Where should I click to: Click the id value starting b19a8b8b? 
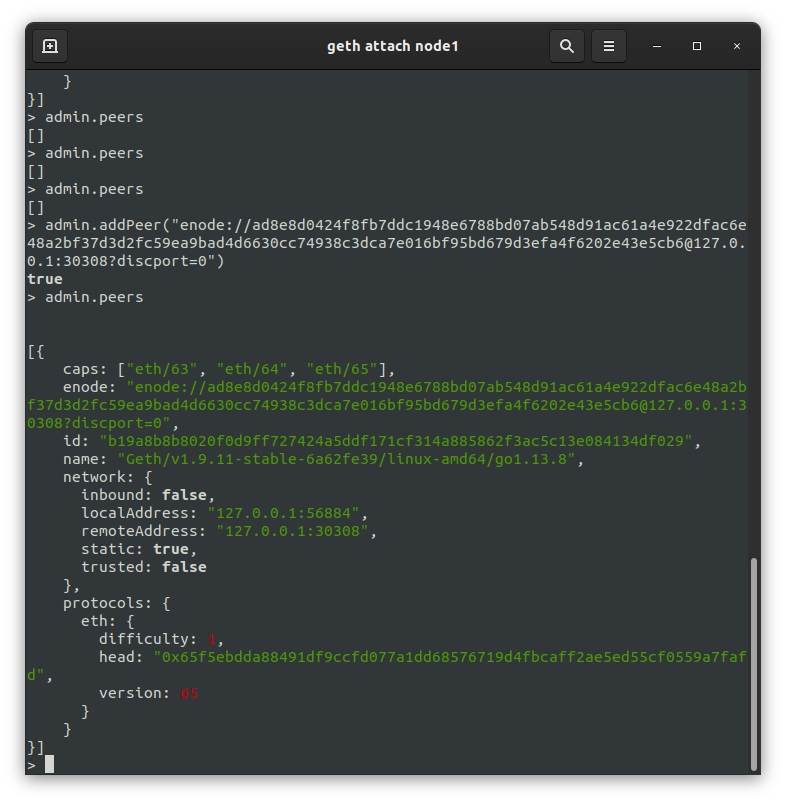coord(396,441)
